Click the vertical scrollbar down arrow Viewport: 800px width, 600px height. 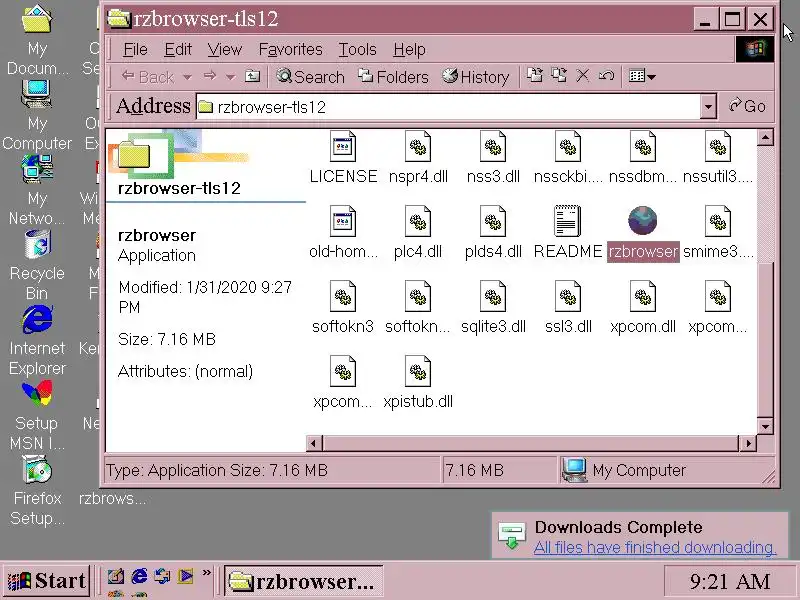coord(765,426)
